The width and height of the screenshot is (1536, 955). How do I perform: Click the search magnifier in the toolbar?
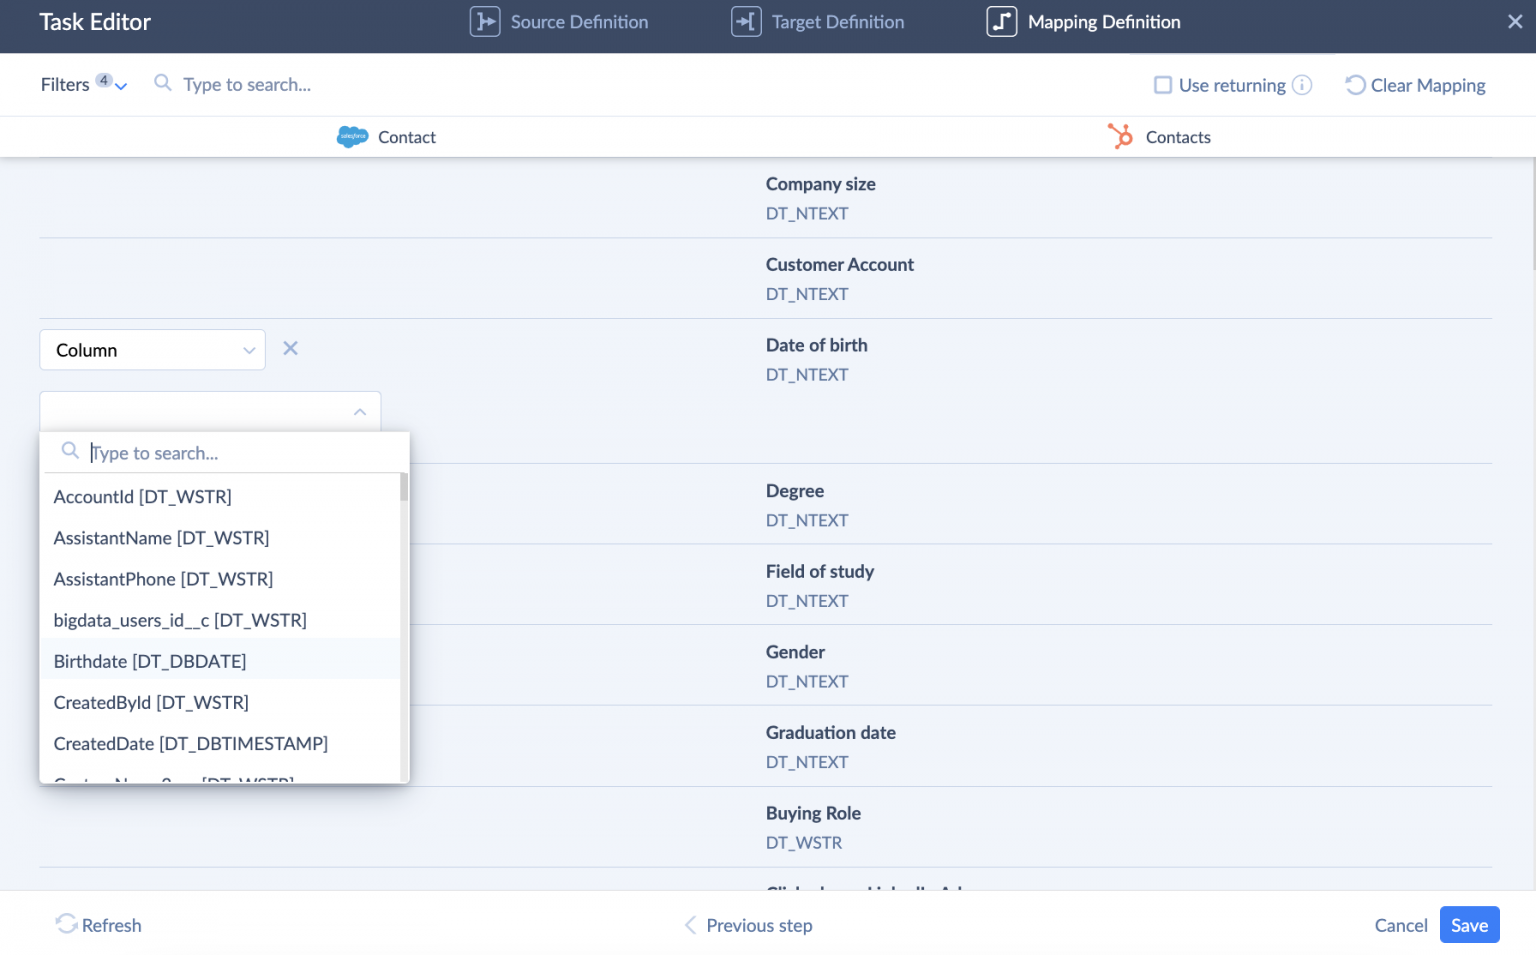[162, 84]
